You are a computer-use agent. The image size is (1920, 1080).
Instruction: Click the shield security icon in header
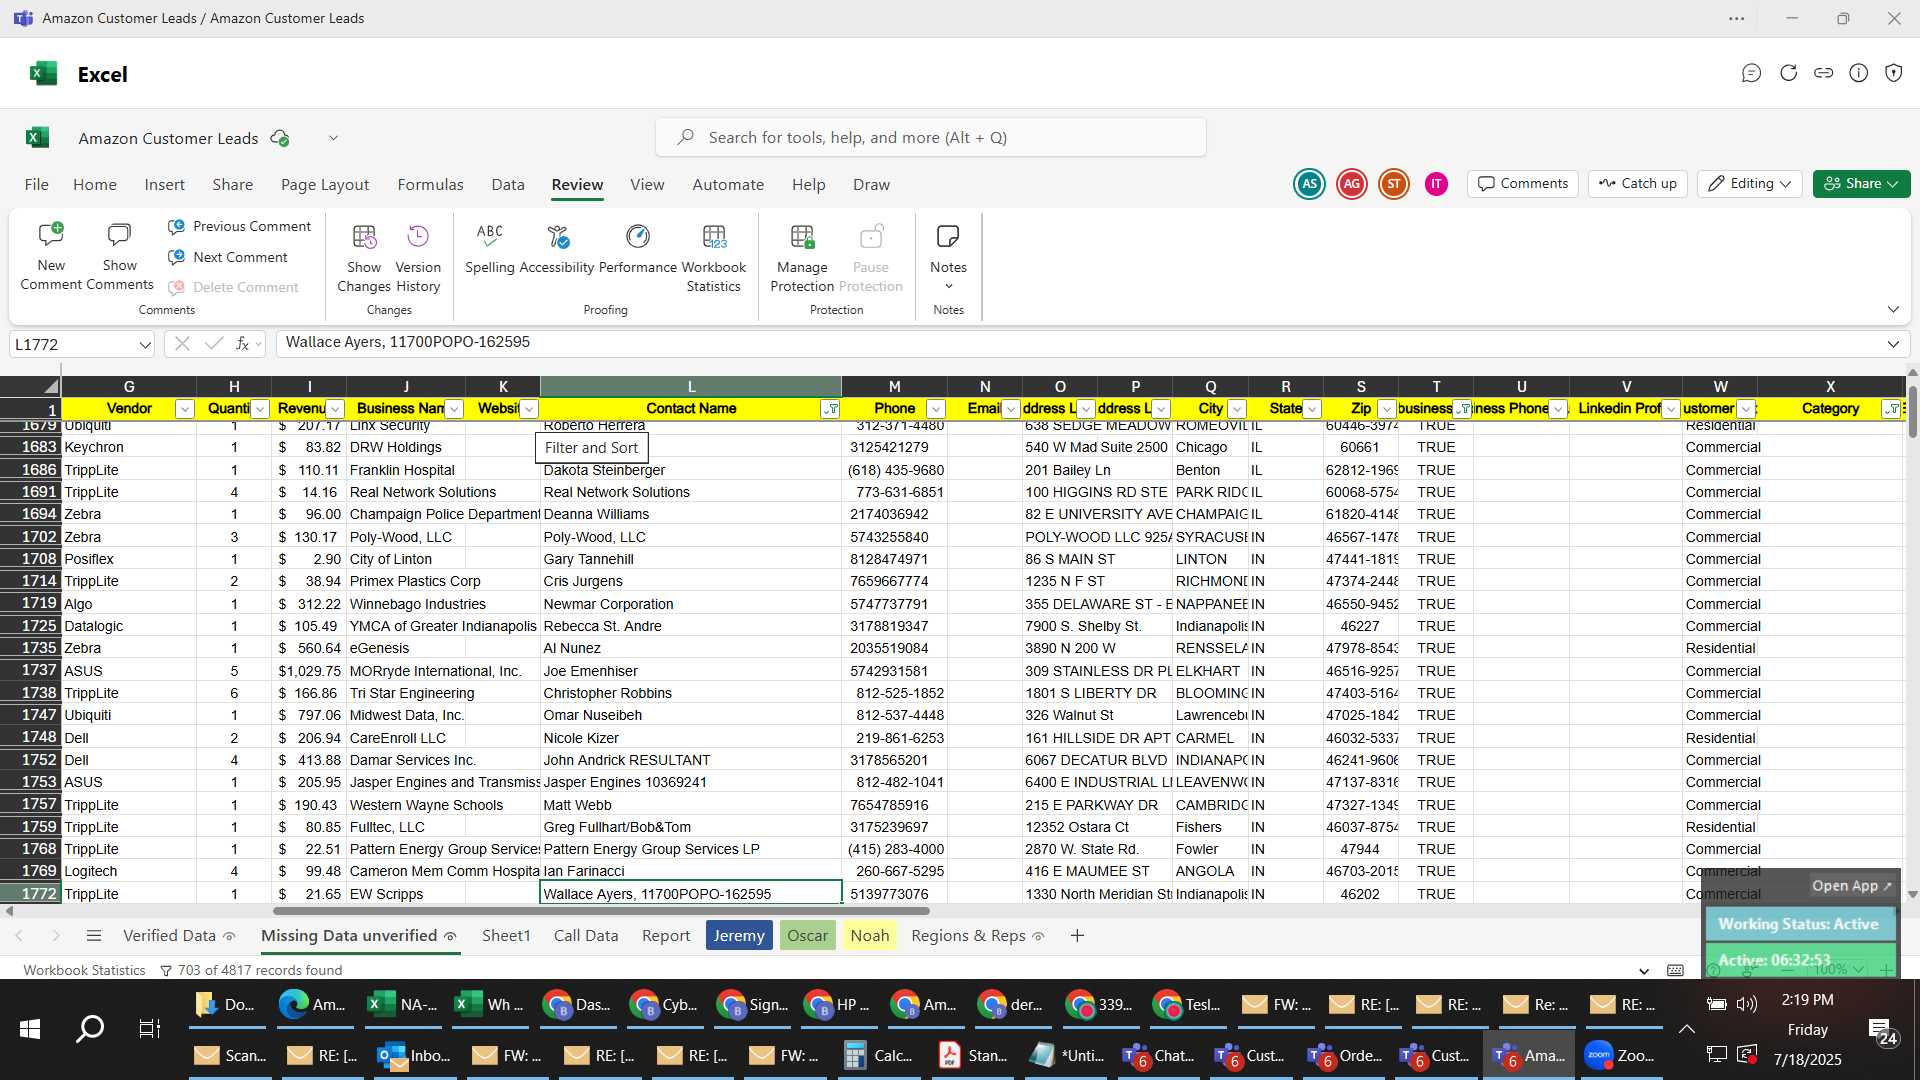(1894, 73)
